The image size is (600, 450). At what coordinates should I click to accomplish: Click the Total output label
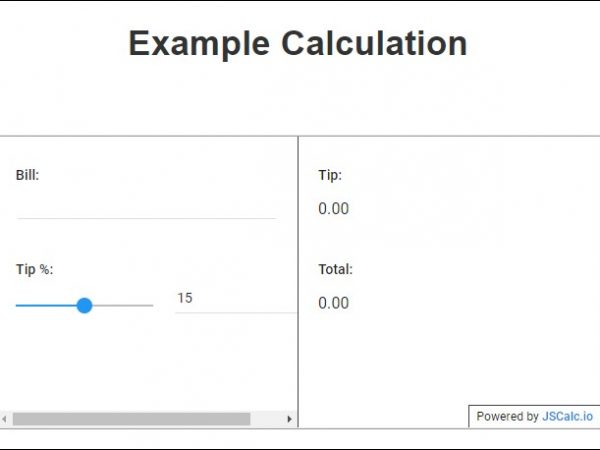[335, 269]
